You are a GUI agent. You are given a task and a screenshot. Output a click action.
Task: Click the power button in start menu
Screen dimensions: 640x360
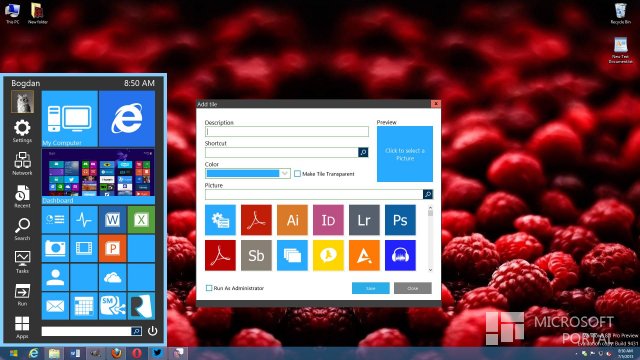click(153, 331)
